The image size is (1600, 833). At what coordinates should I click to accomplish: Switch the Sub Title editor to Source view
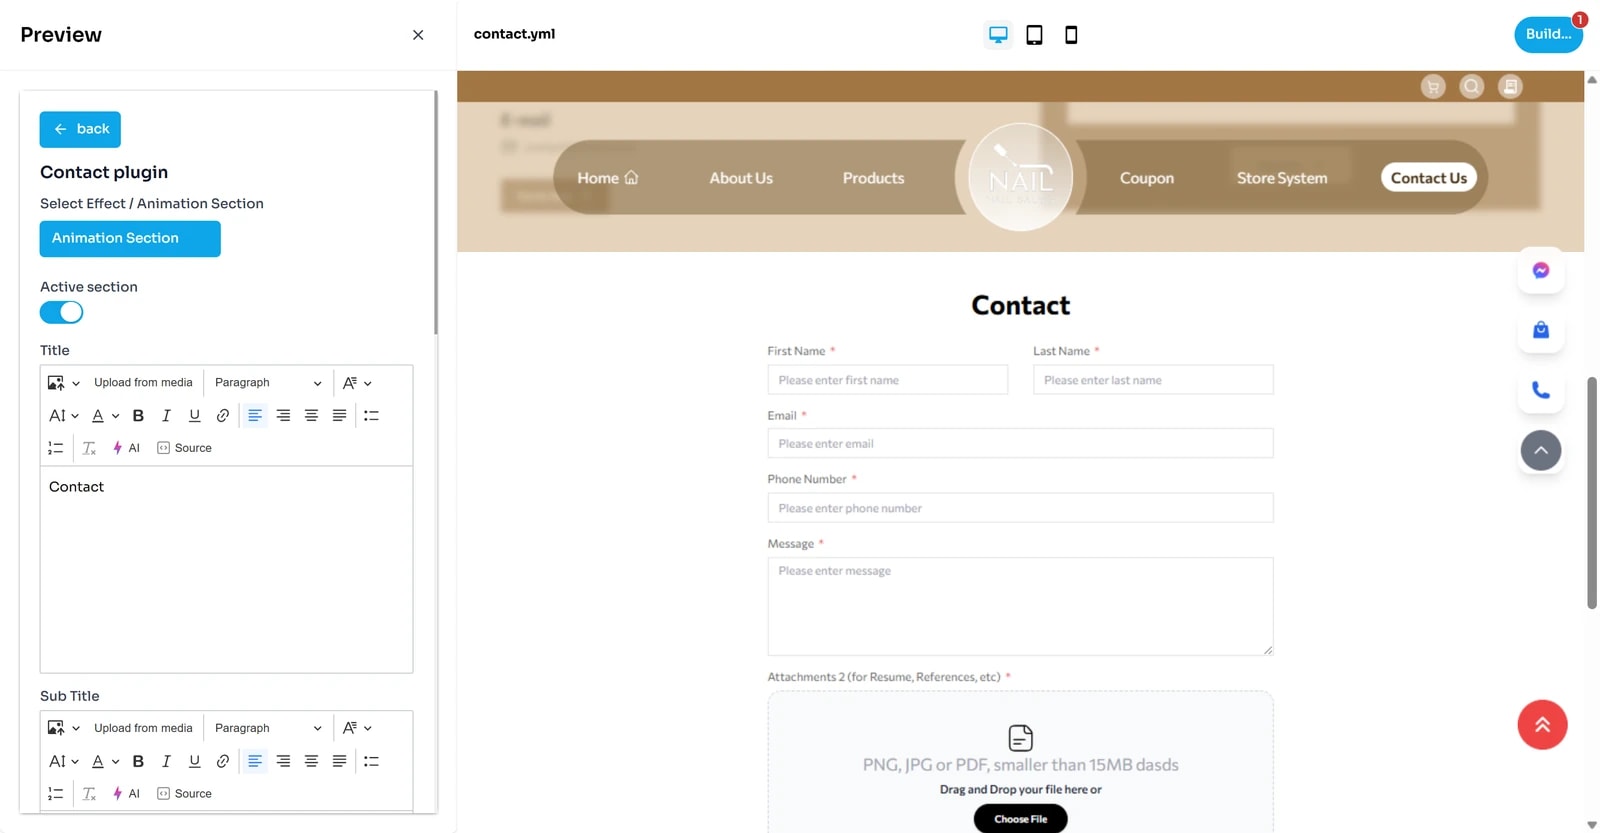[184, 794]
